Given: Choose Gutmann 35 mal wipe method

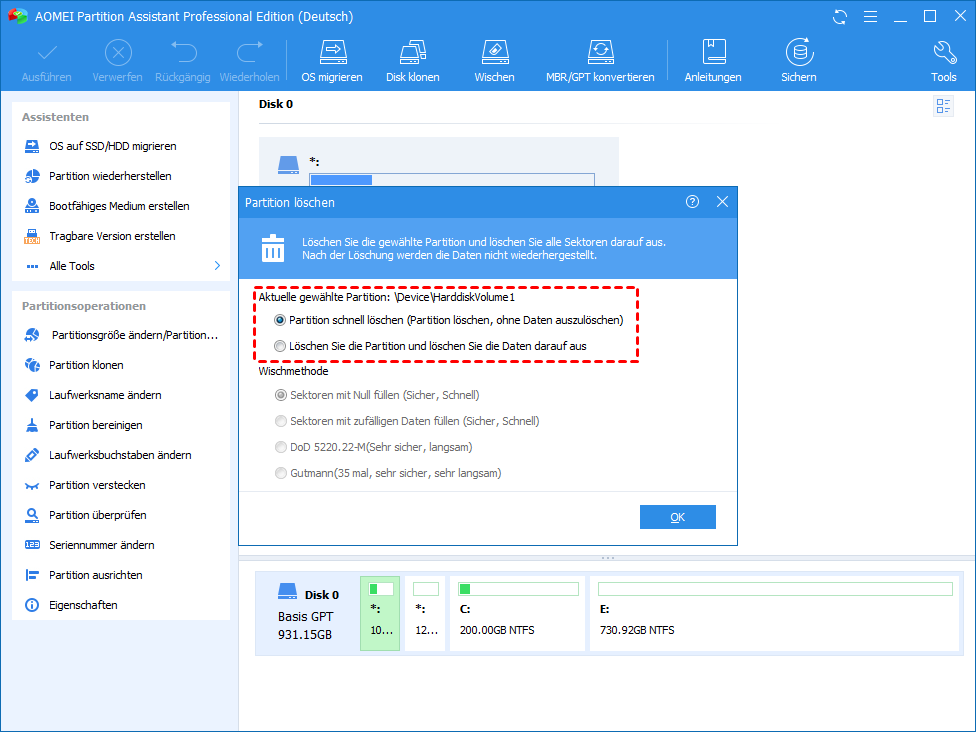Looking at the screenshot, I should (281, 473).
